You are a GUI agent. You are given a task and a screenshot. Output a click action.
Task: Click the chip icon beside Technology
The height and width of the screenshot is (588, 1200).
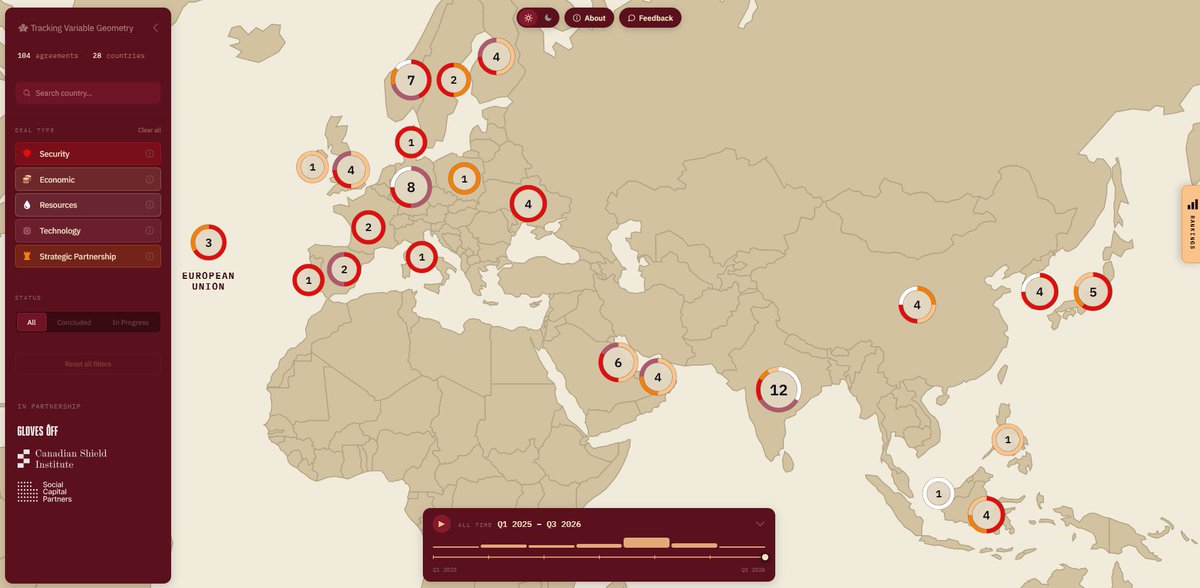27,231
